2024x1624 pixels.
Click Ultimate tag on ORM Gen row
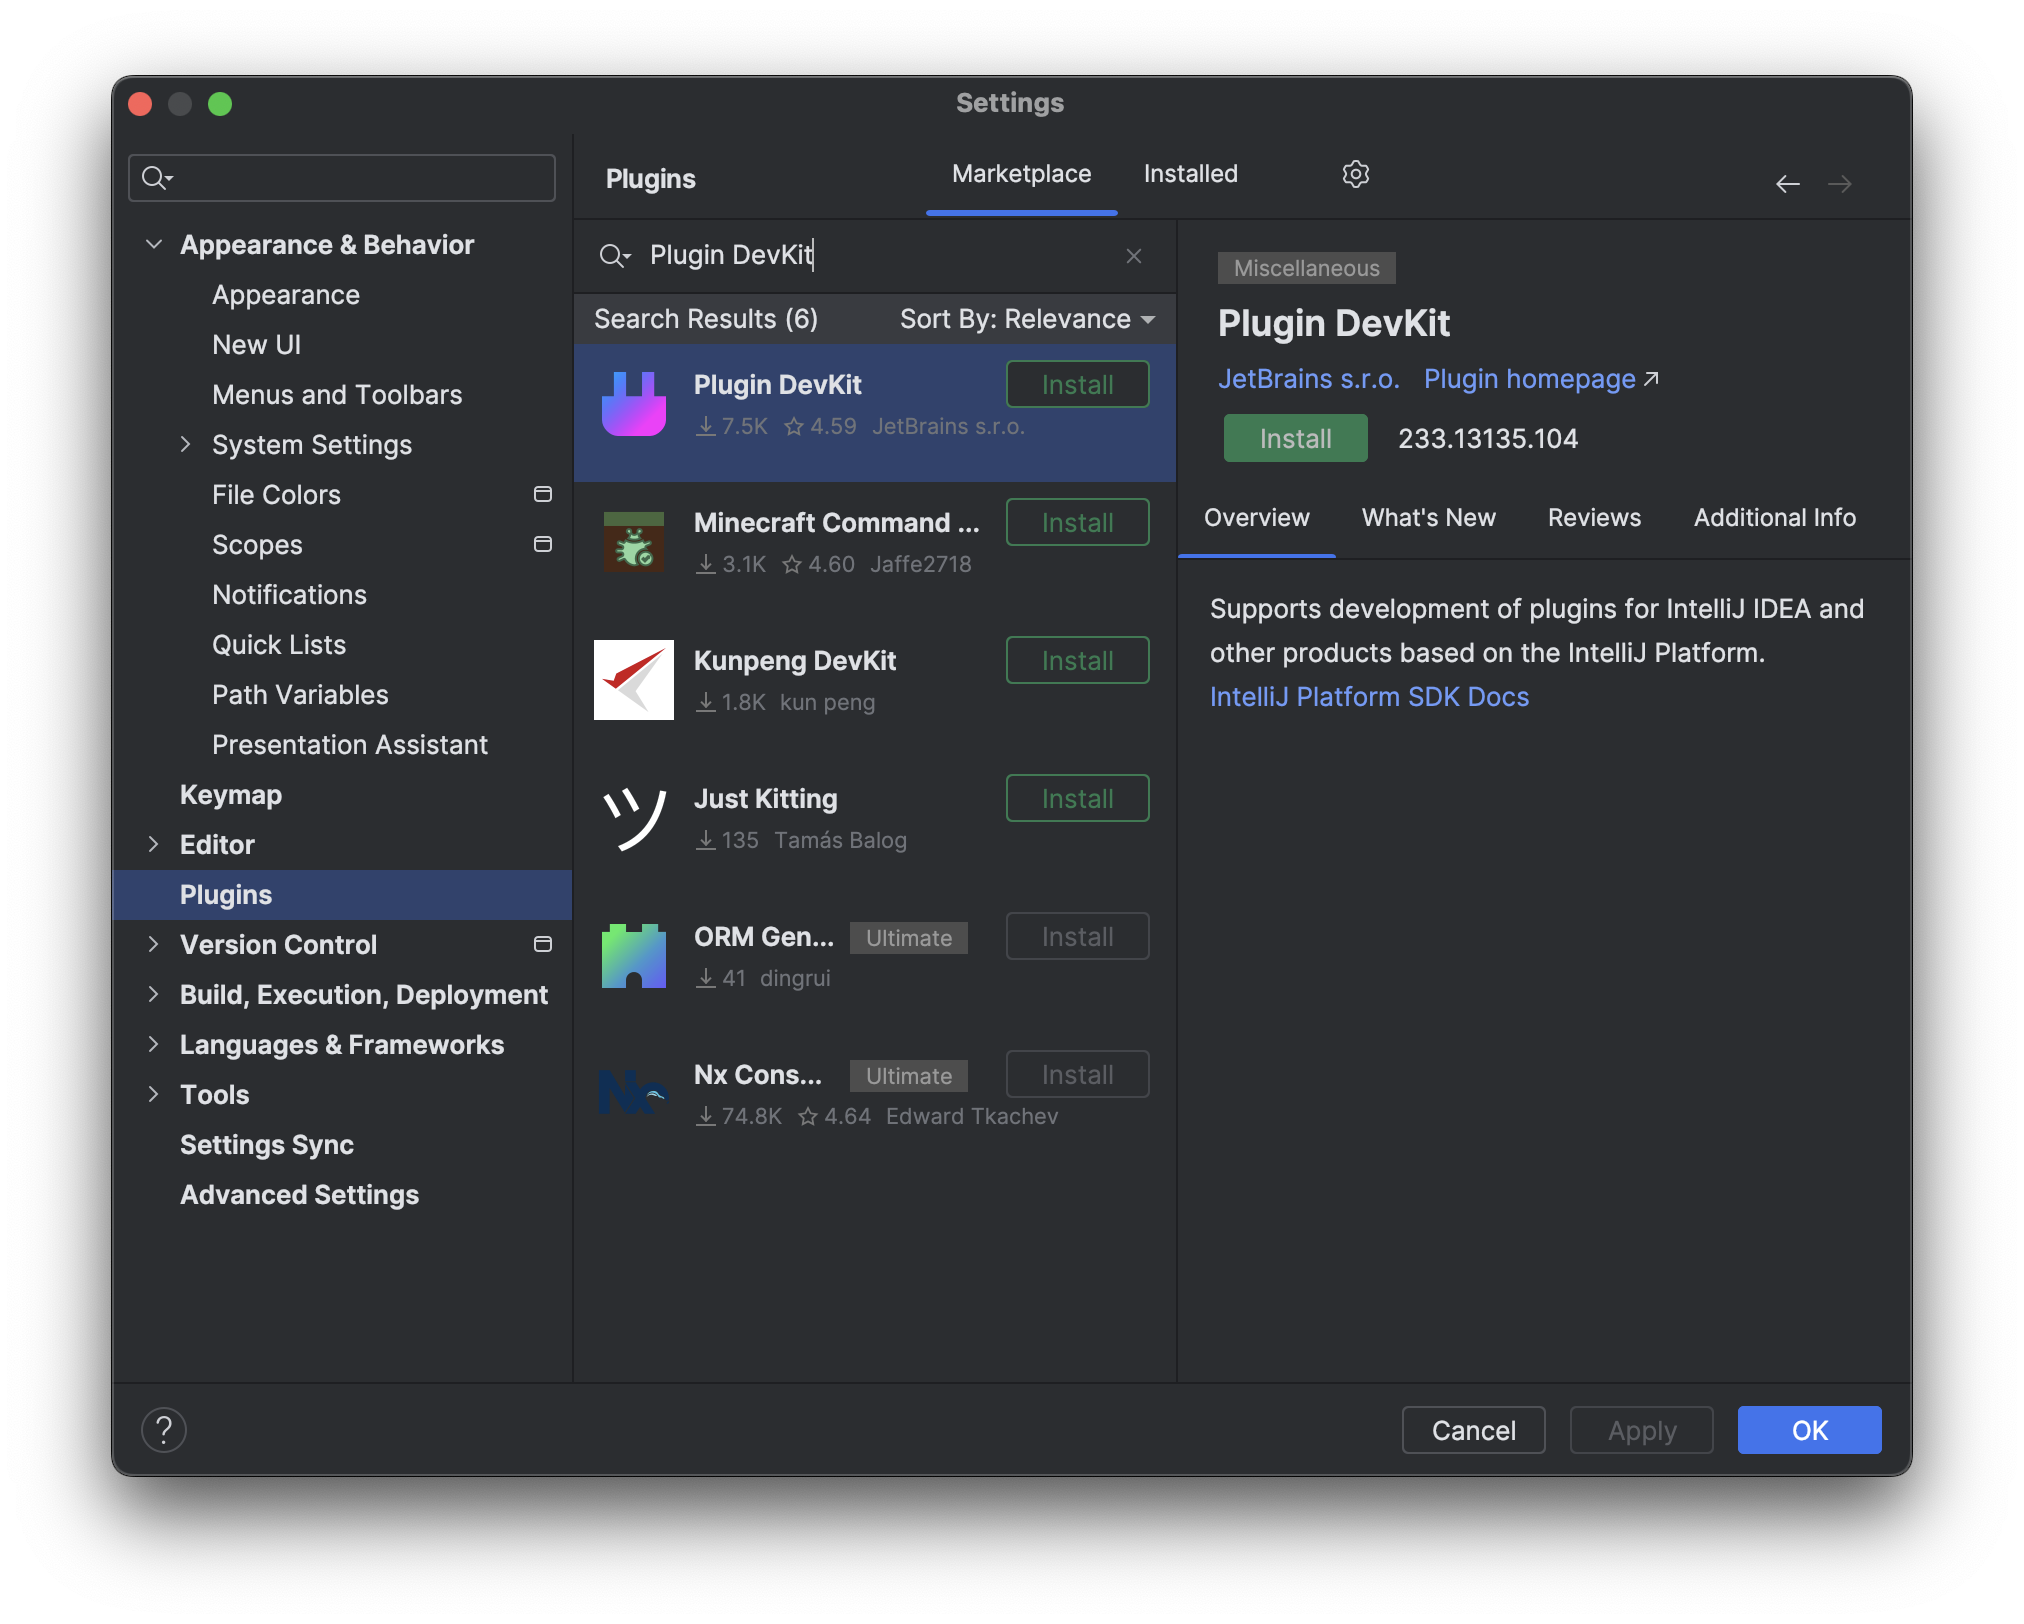click(x=908, y=938)
